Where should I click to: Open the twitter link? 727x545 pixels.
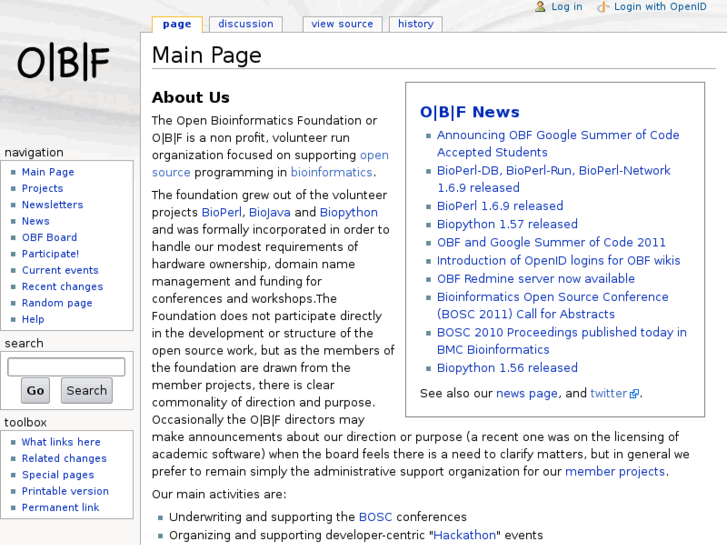click(608, 394)
